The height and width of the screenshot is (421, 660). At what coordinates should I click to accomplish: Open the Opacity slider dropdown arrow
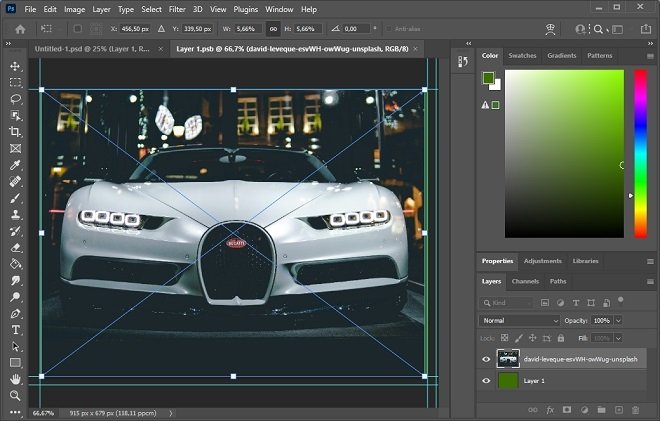coord(618,321)
